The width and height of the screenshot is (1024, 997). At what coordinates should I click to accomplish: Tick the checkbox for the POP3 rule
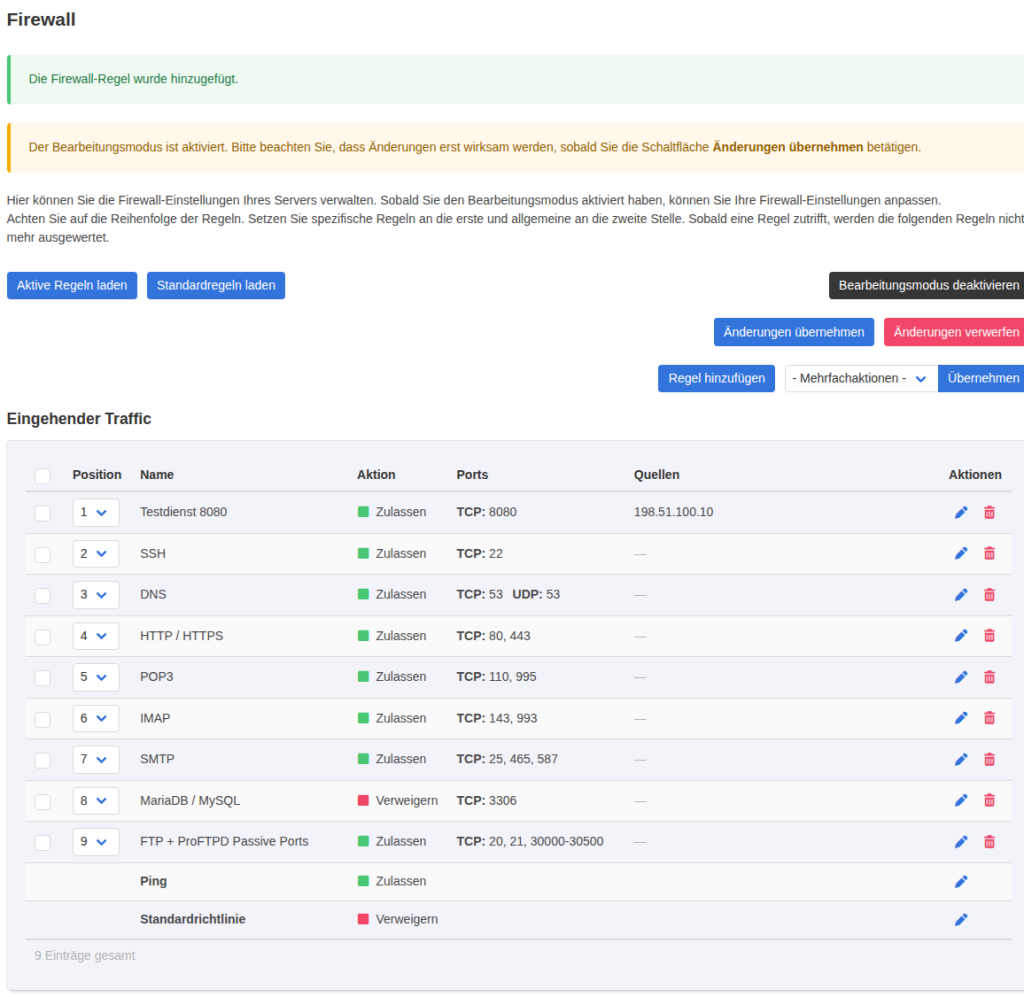(42, 678)
